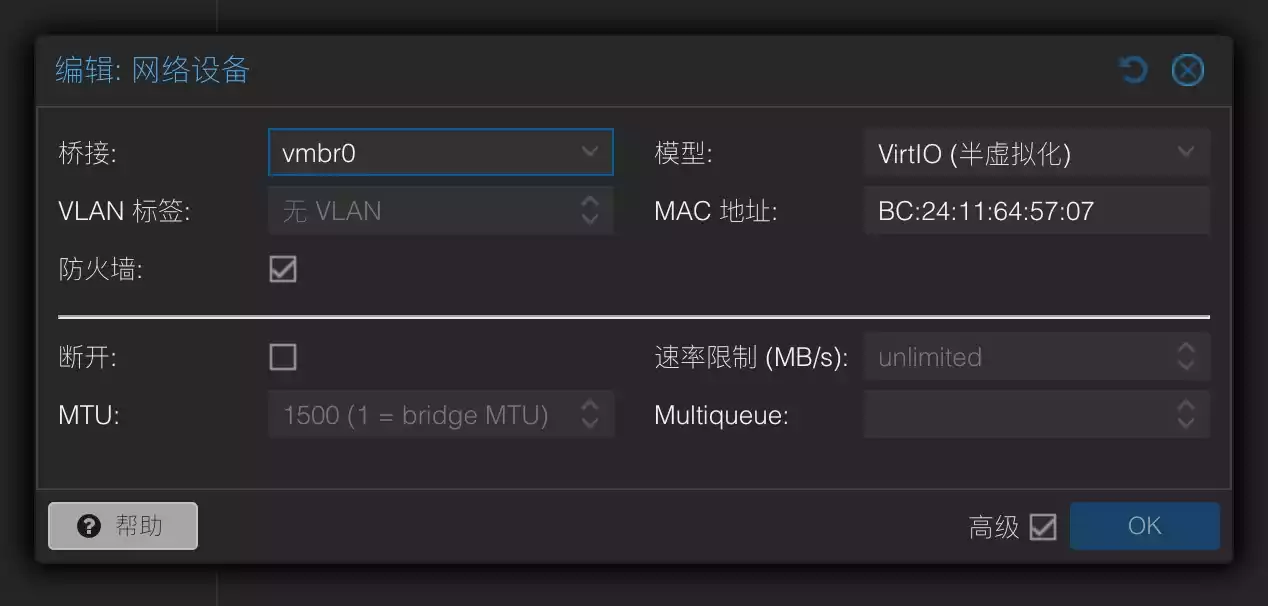Enable the 断开 disconnect checkbox
Image resolution: width=1268 pixels, height=606 pixels.
pos(283,357)
